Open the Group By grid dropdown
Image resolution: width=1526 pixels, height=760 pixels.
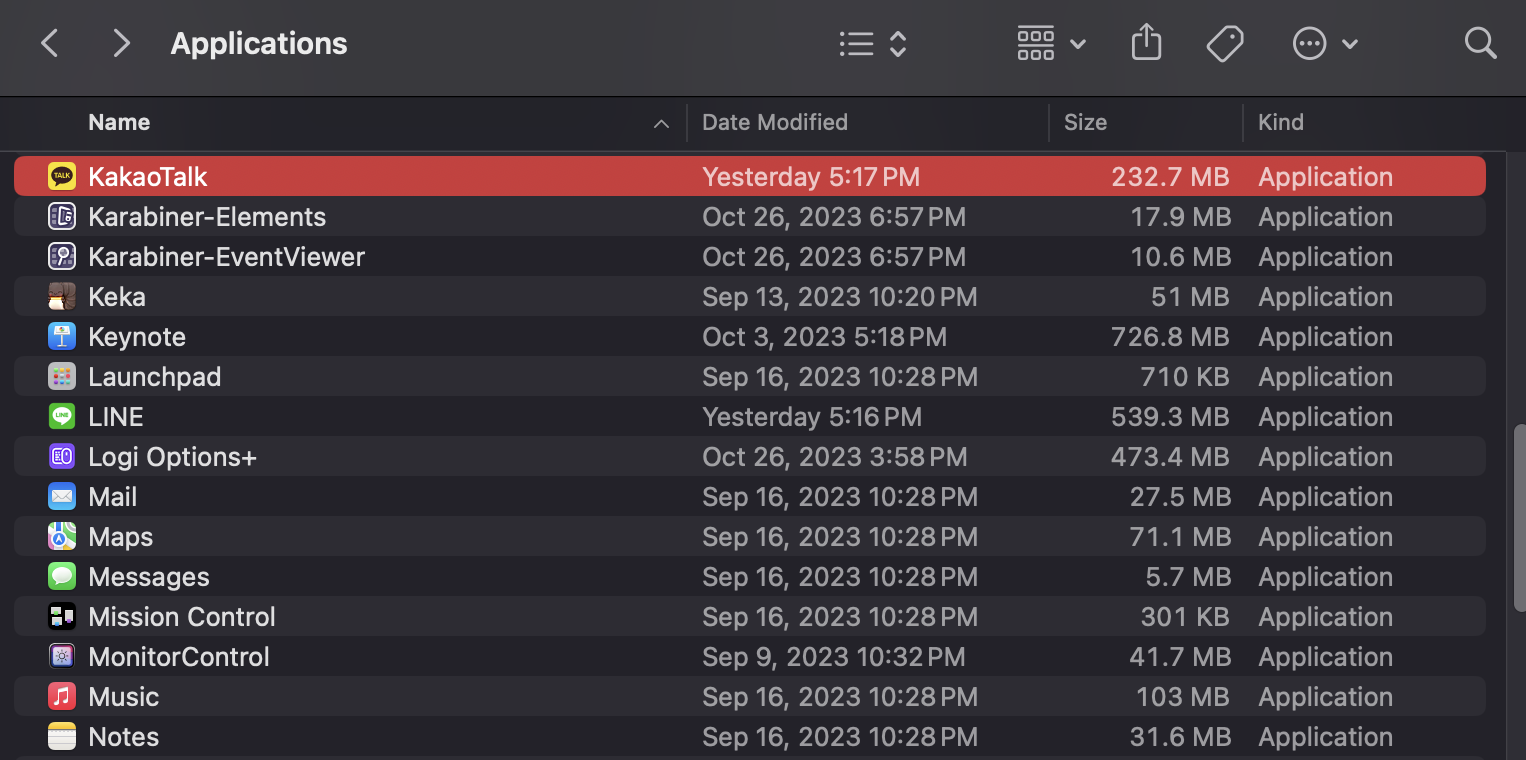coord(1051,43)
